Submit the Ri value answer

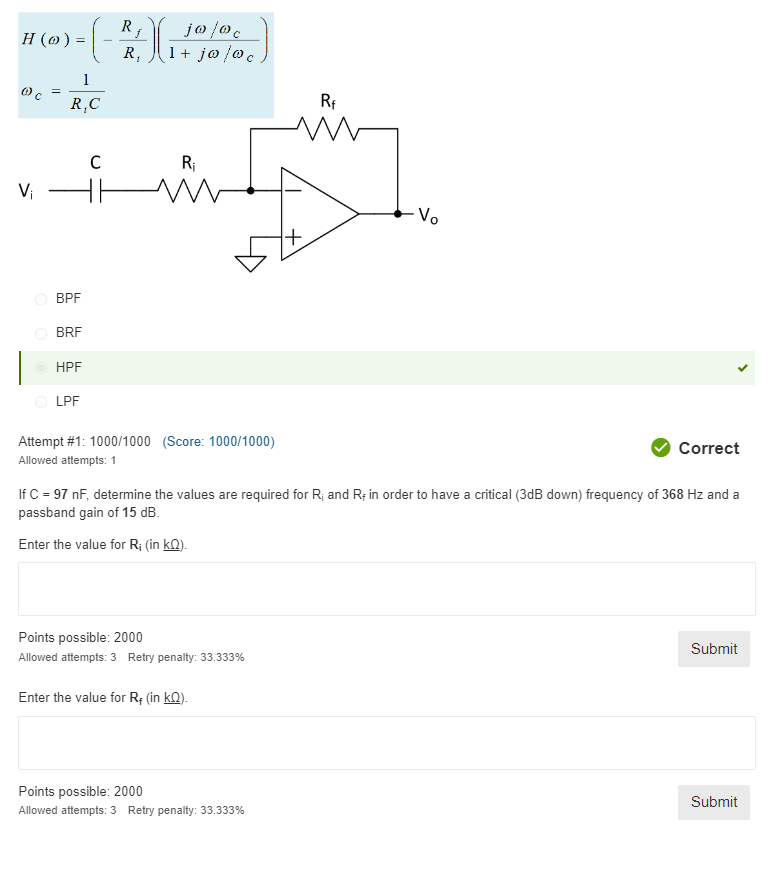tap(713, 648)
